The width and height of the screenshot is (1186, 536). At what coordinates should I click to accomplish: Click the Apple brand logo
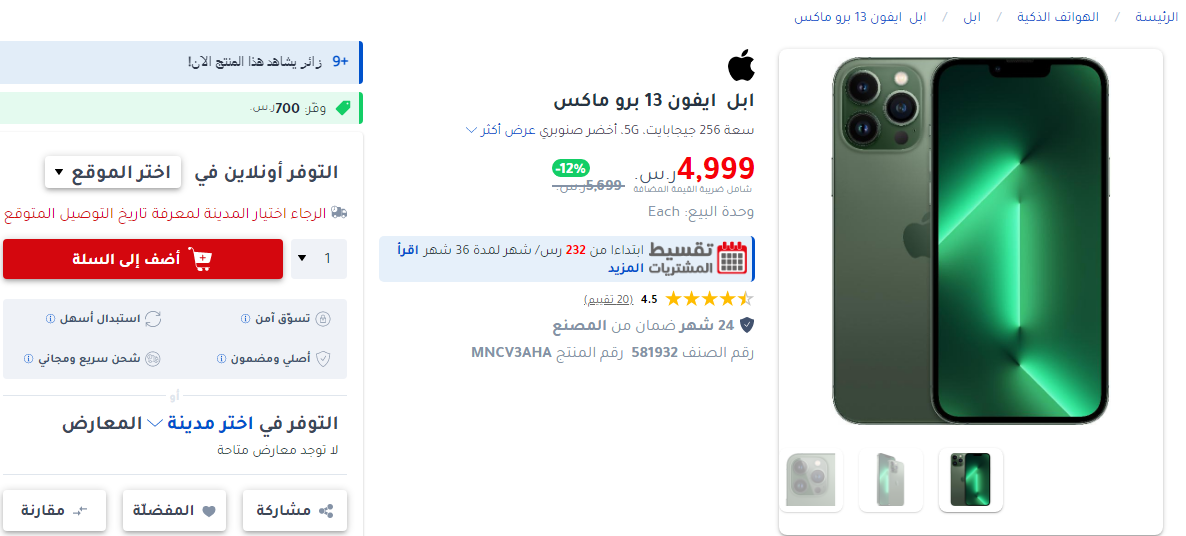click(x=741, y=66)
